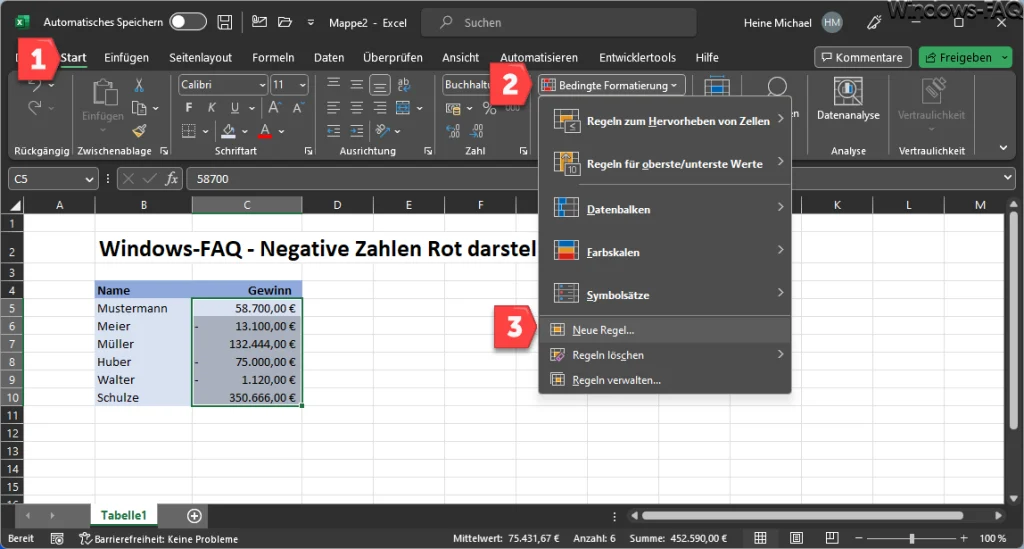Click the percent style icon

tap(489, 108)
